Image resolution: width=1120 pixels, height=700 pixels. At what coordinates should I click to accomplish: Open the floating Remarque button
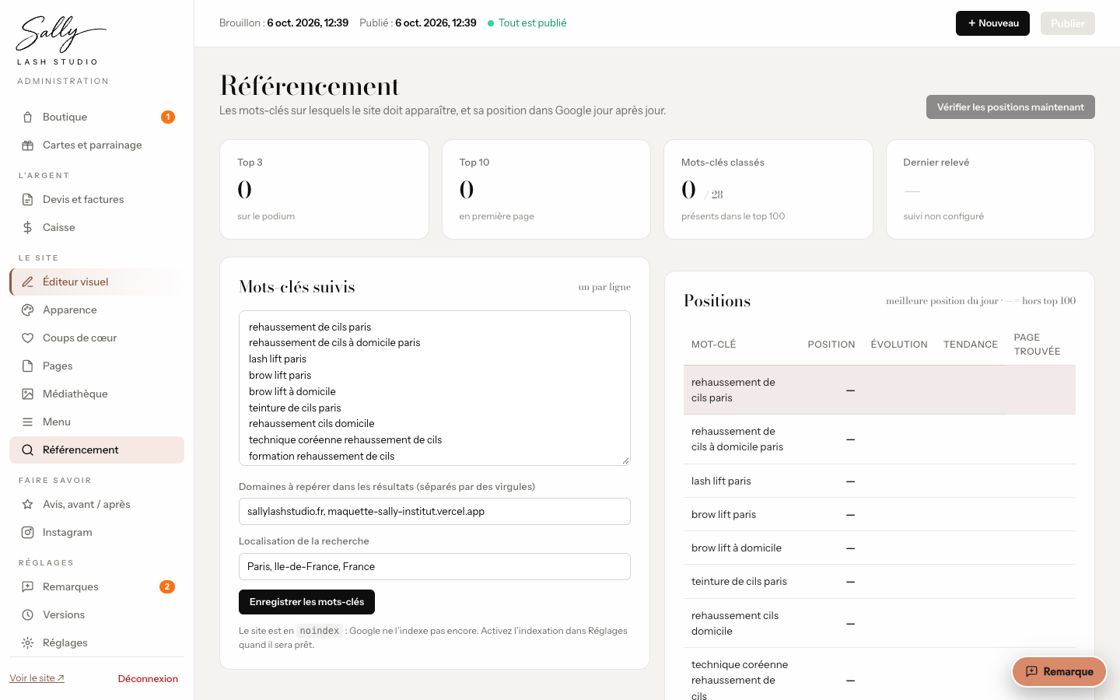click(1059, 671)
